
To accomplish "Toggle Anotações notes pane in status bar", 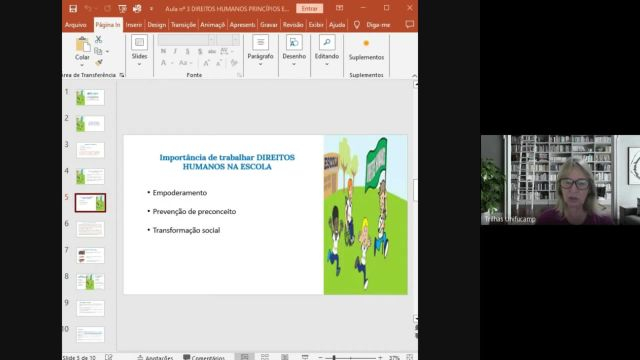I will click(155, 357).
